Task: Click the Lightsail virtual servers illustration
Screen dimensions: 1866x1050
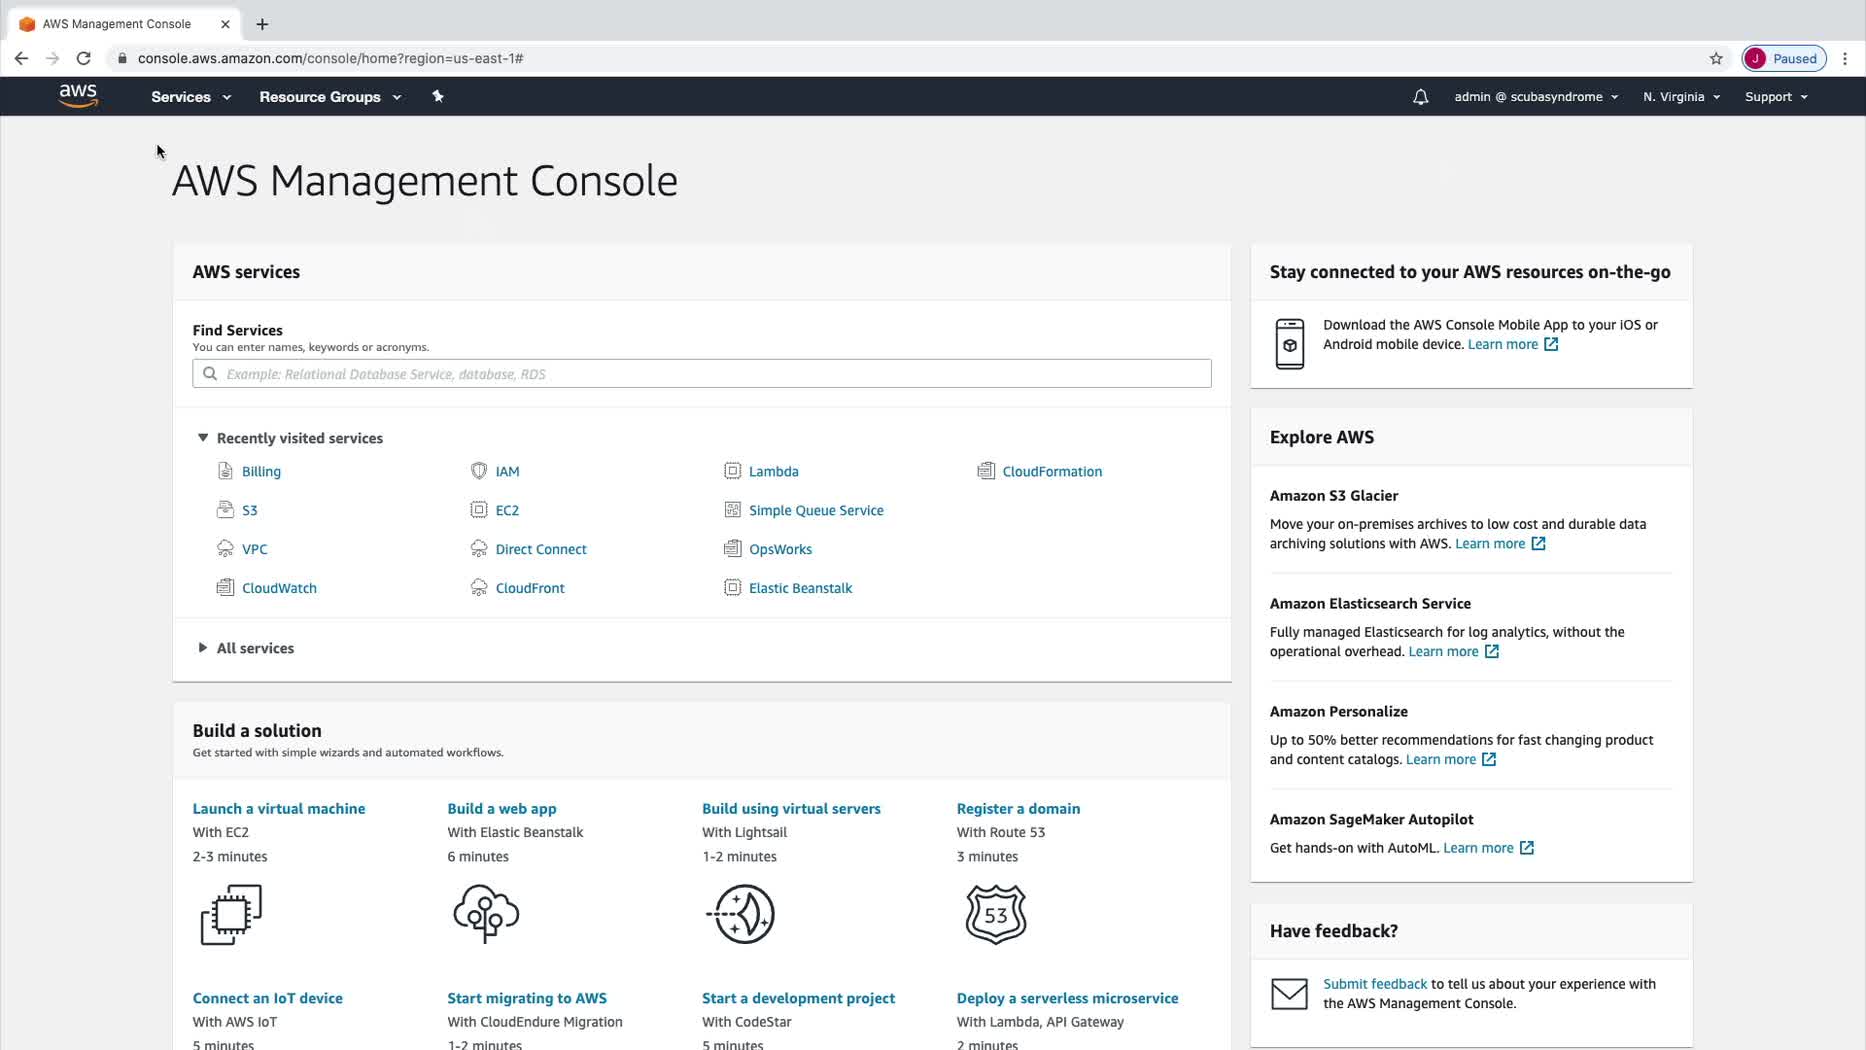Action: 741,914
